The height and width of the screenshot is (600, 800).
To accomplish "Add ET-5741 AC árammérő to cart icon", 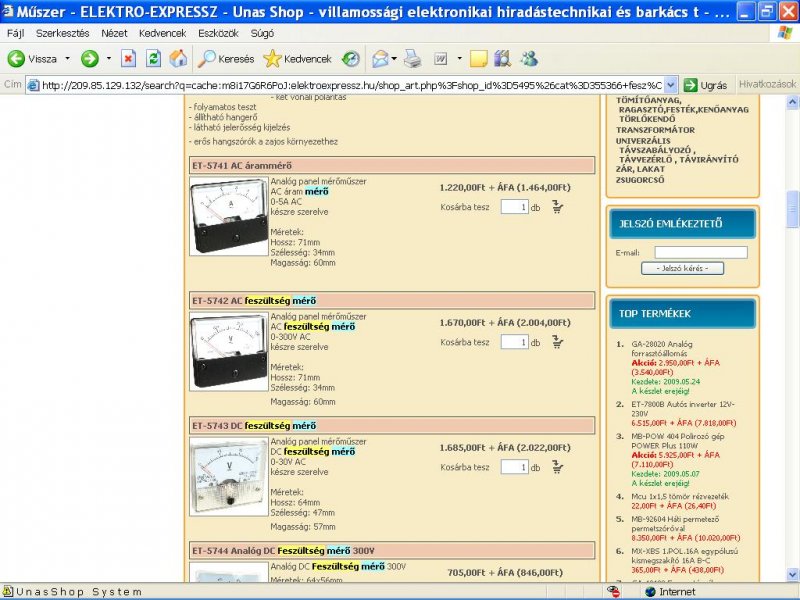I will pos(557,207).
